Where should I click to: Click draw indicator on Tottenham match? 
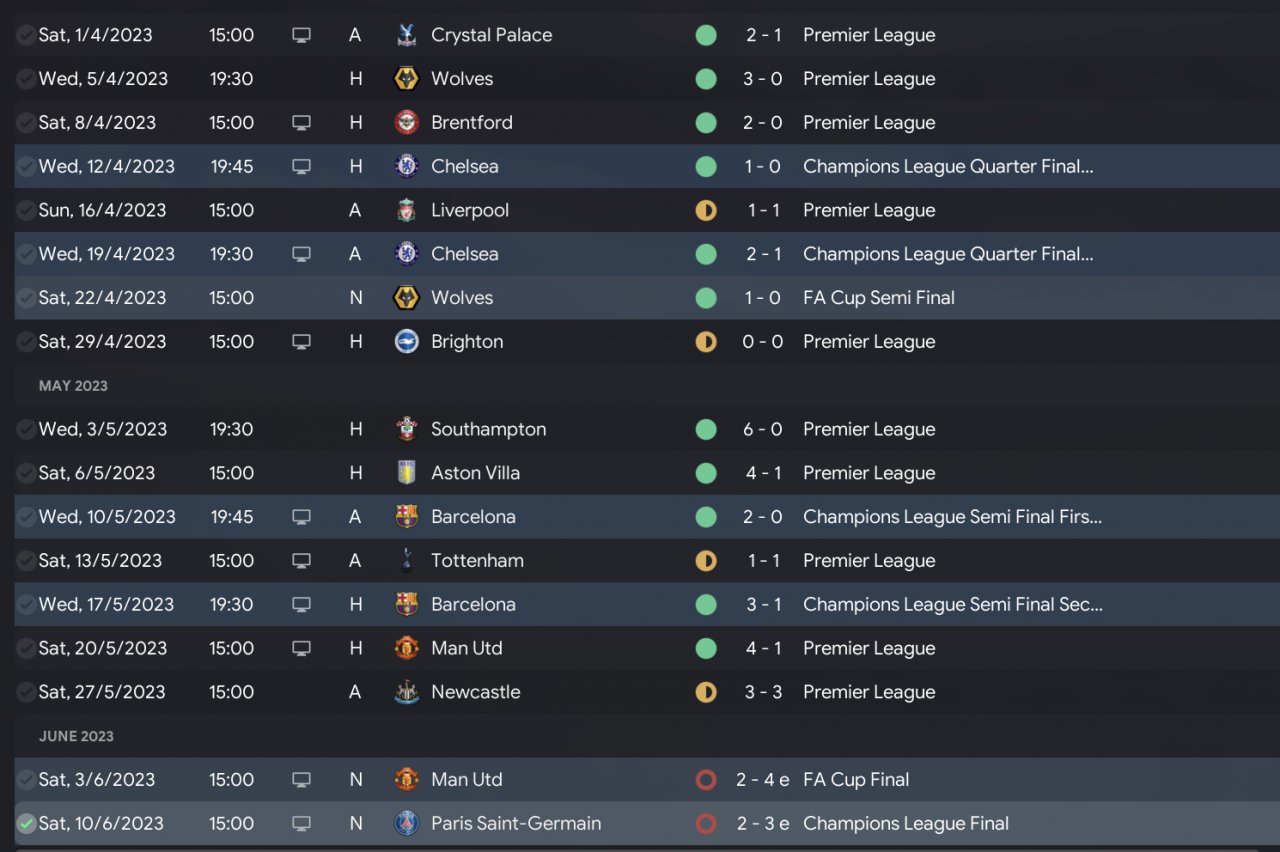point(706,561)
